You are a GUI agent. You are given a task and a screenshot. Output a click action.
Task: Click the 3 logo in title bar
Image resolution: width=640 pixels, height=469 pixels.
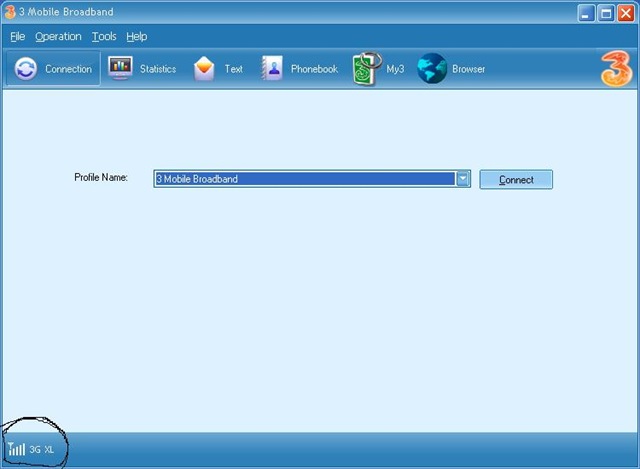10,12
